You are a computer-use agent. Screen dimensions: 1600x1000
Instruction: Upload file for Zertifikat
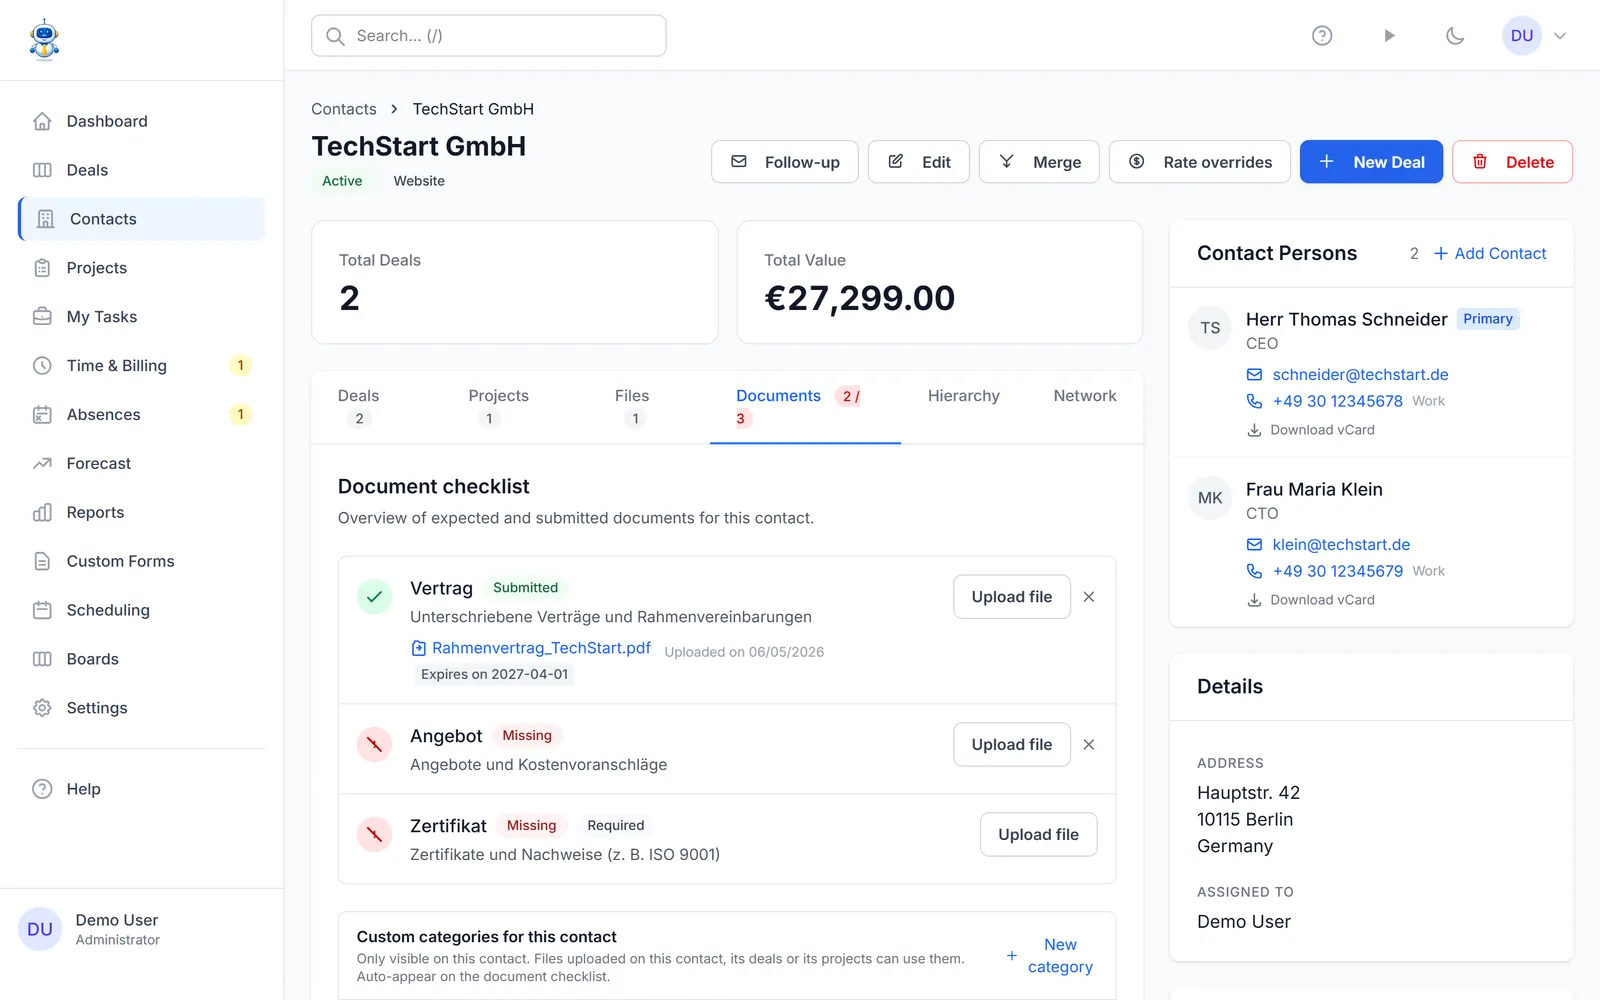1038,835
